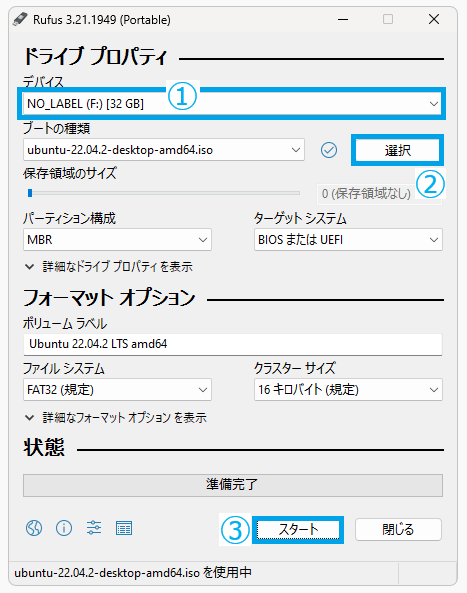Screen dimensions: 467x593
Task: Minimize the Rufus window
Action: 343,19
